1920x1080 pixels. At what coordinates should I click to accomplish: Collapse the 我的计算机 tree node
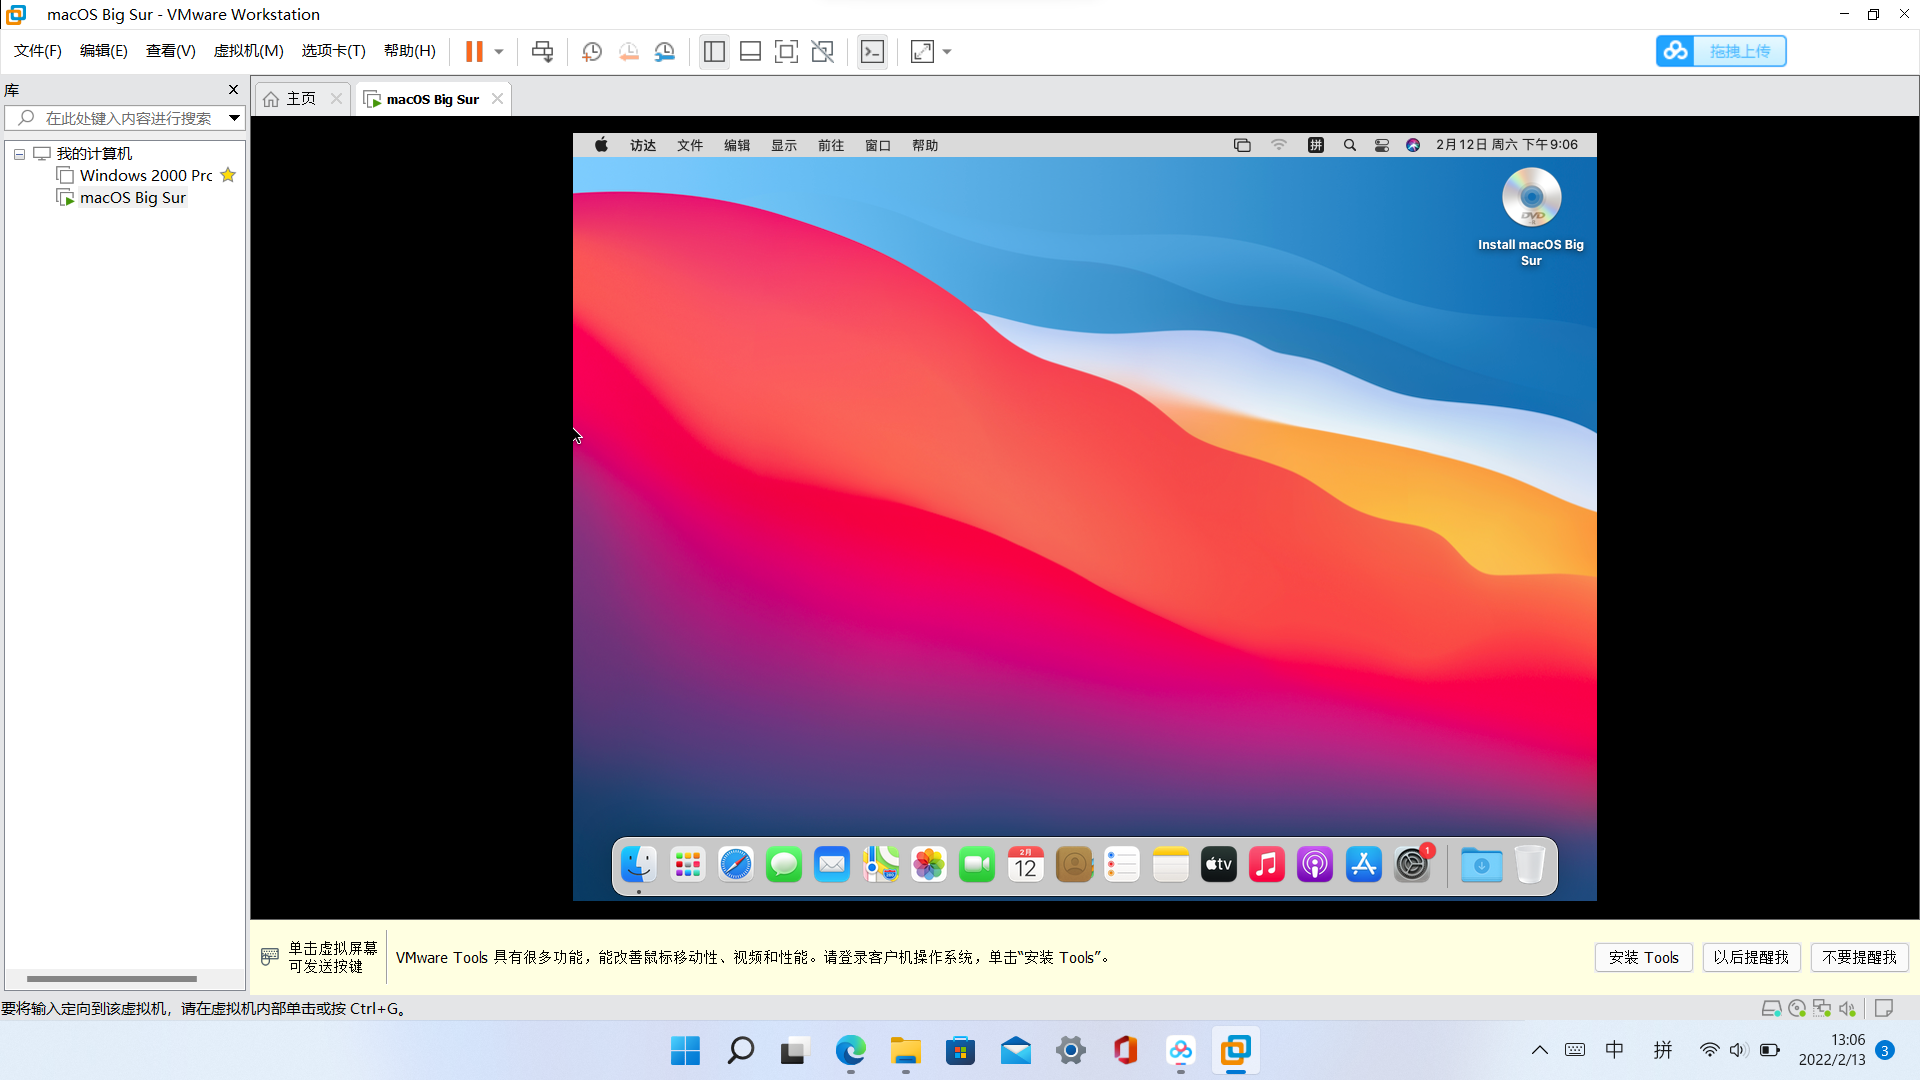click(x=19, y=154)
